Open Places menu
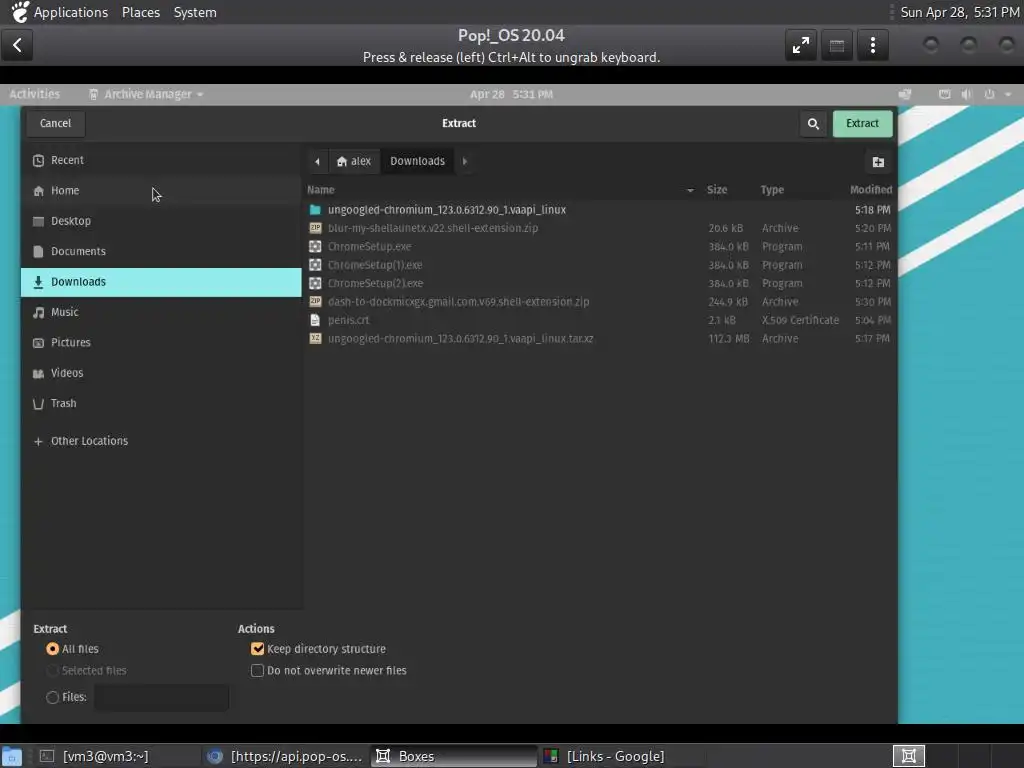 click(x=141, y=12)
